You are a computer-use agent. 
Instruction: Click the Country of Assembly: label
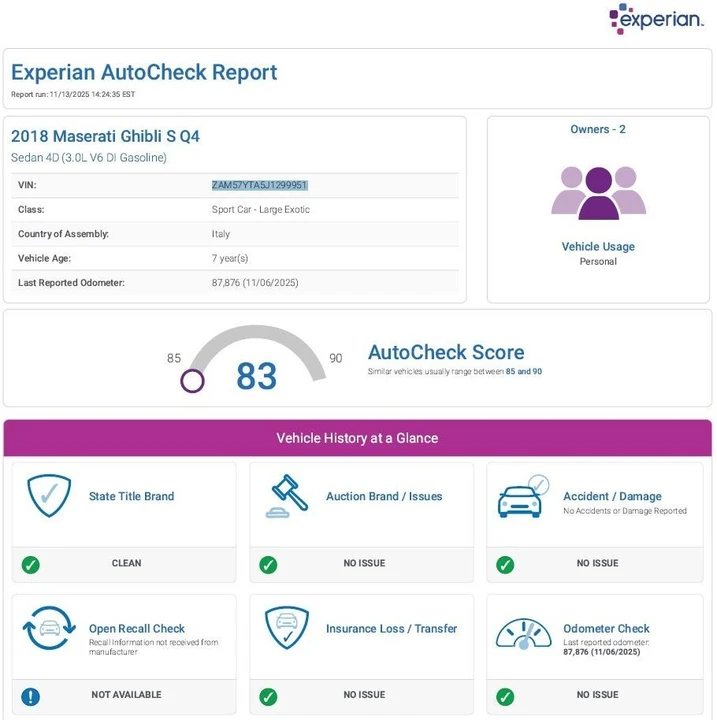[63, 234]
